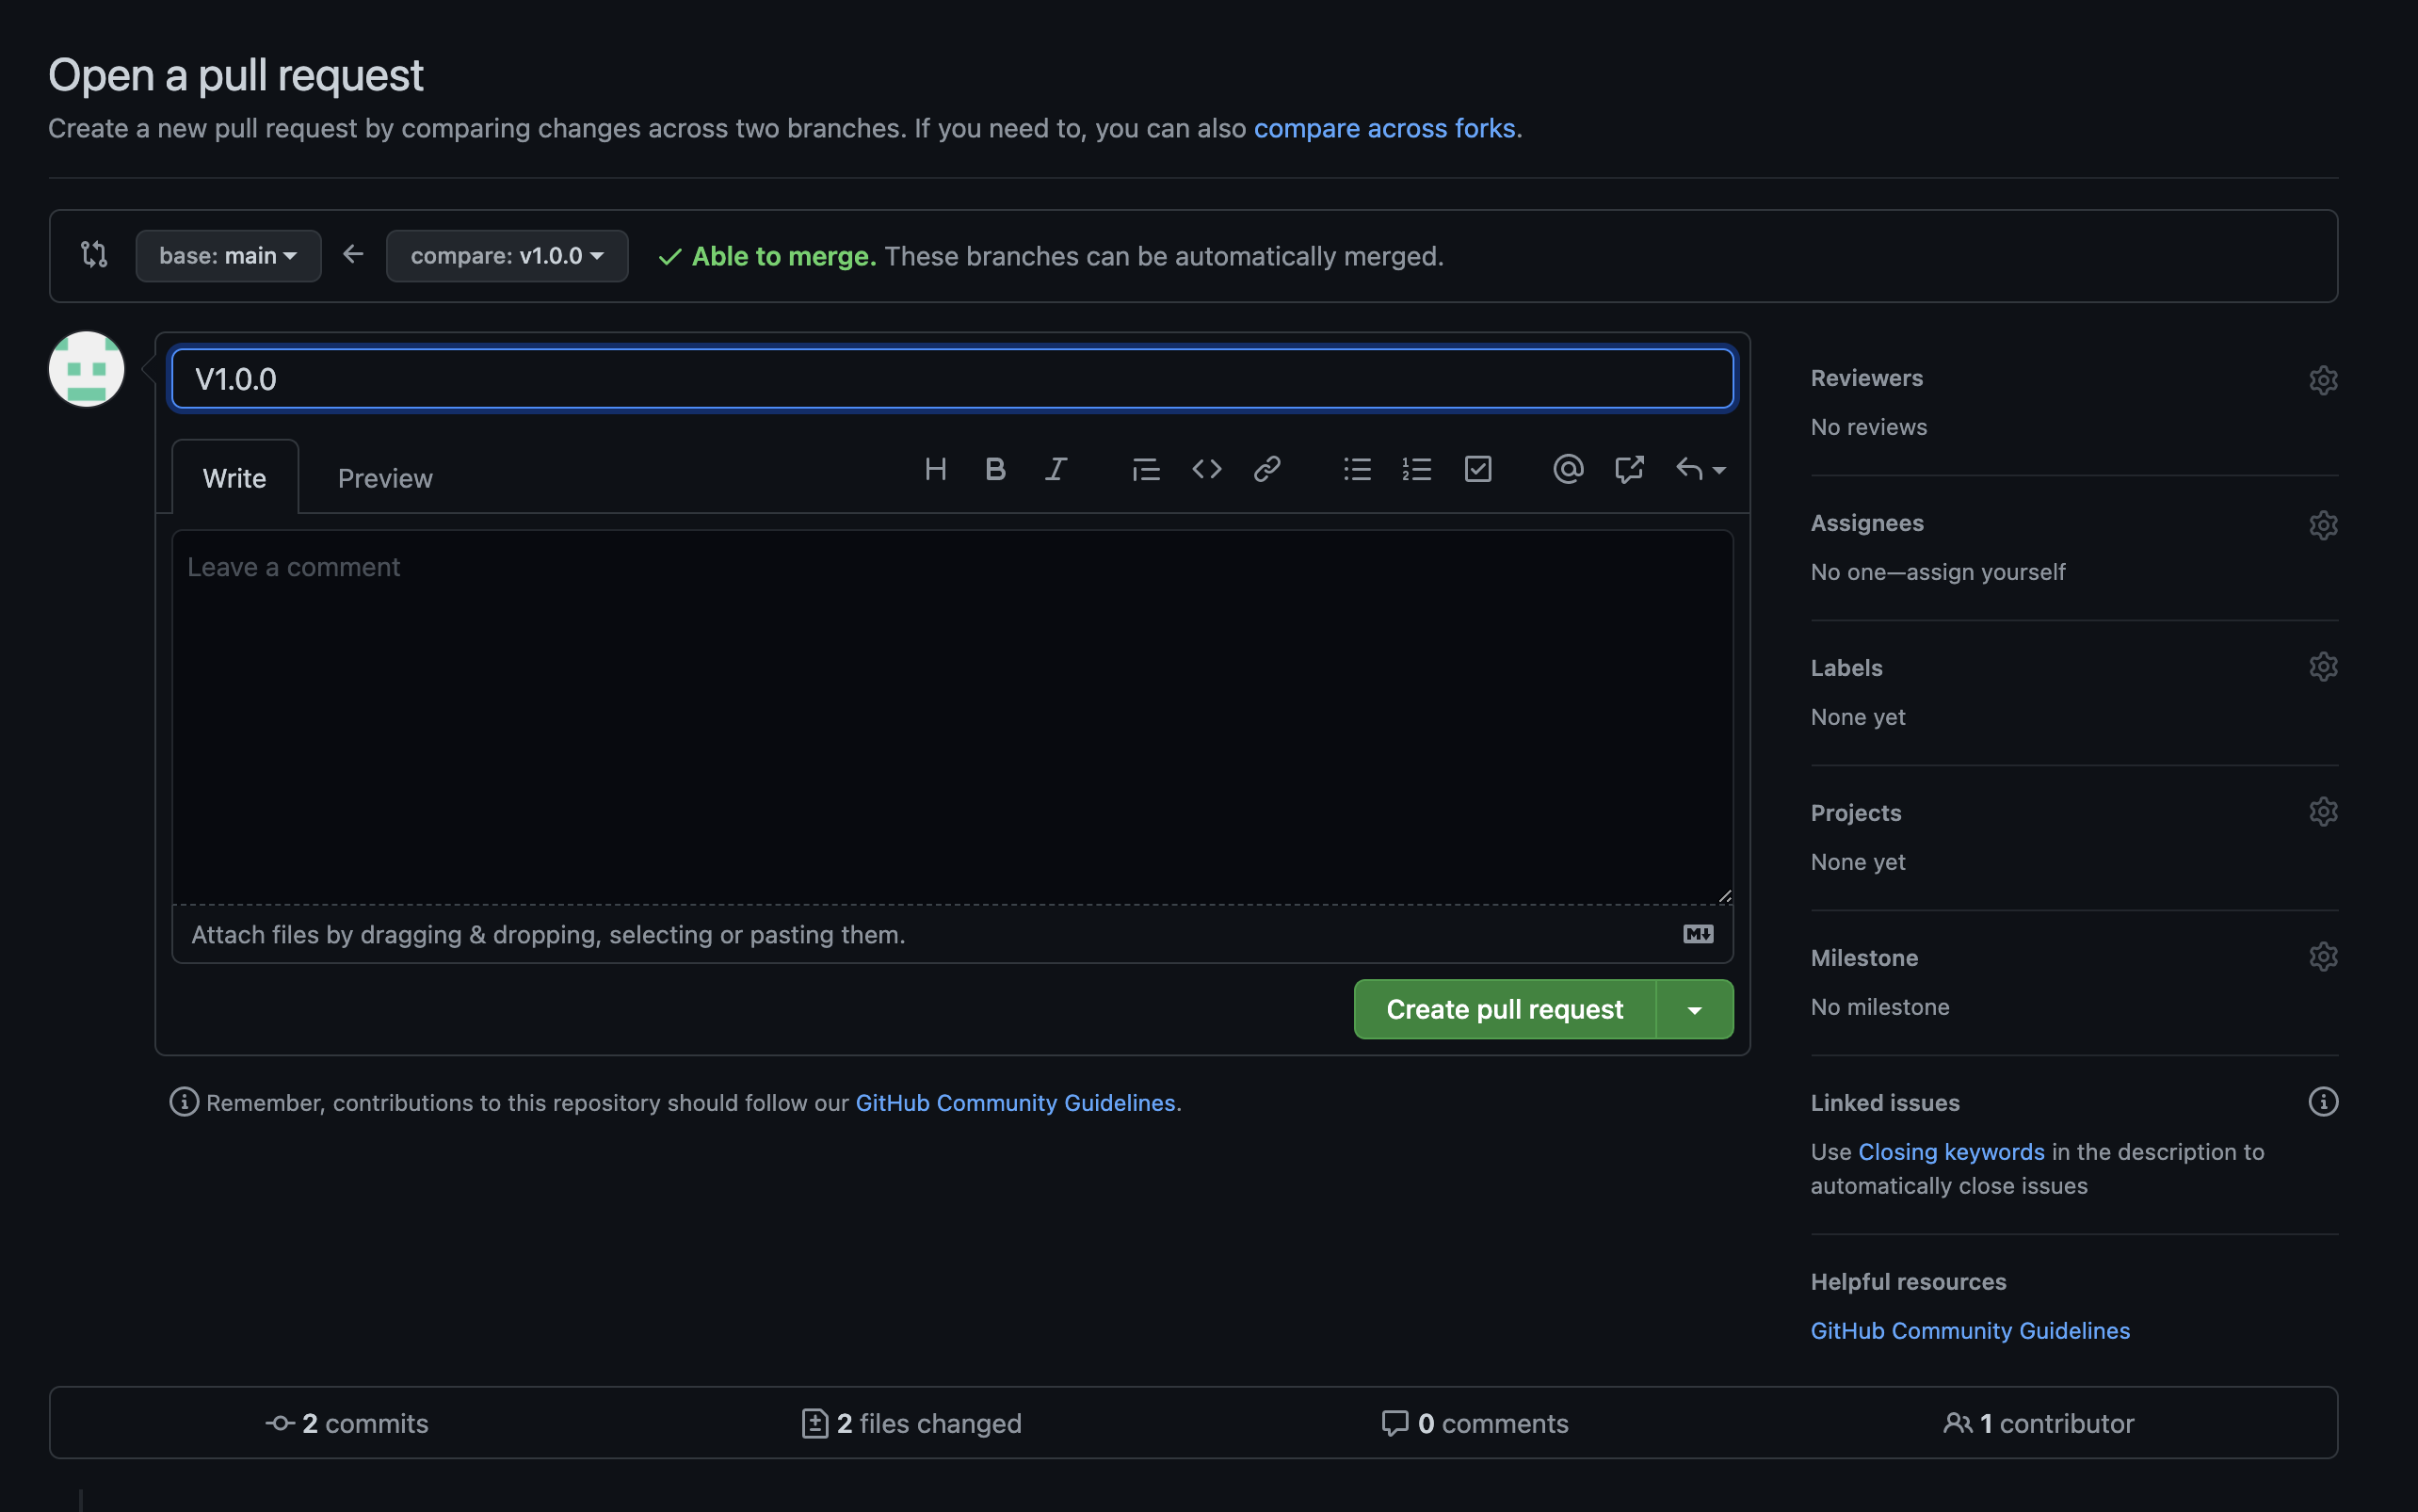
Task: Click the info icon beside Remember contributions
Action: coord(184,1102)
